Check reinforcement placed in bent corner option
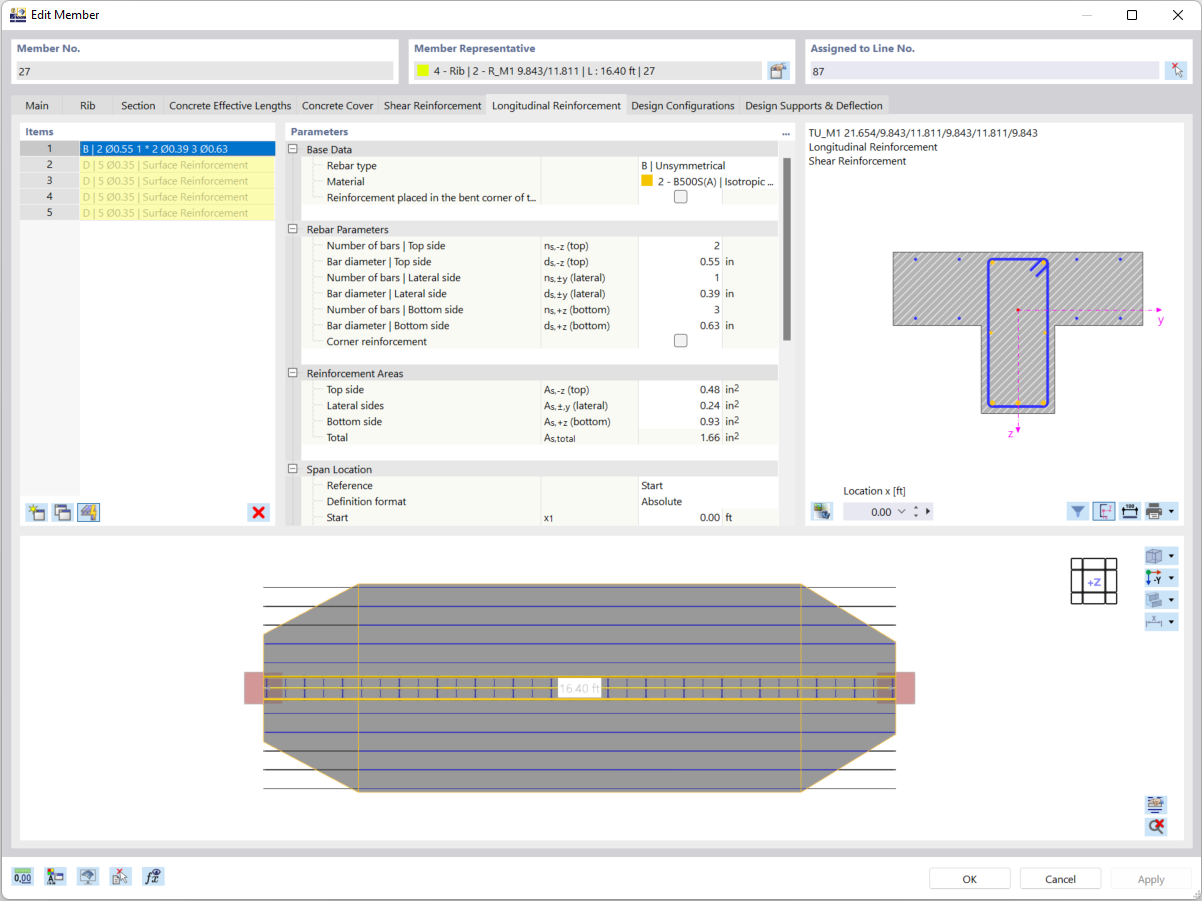The image size is (1202, 901). point(681,197)
